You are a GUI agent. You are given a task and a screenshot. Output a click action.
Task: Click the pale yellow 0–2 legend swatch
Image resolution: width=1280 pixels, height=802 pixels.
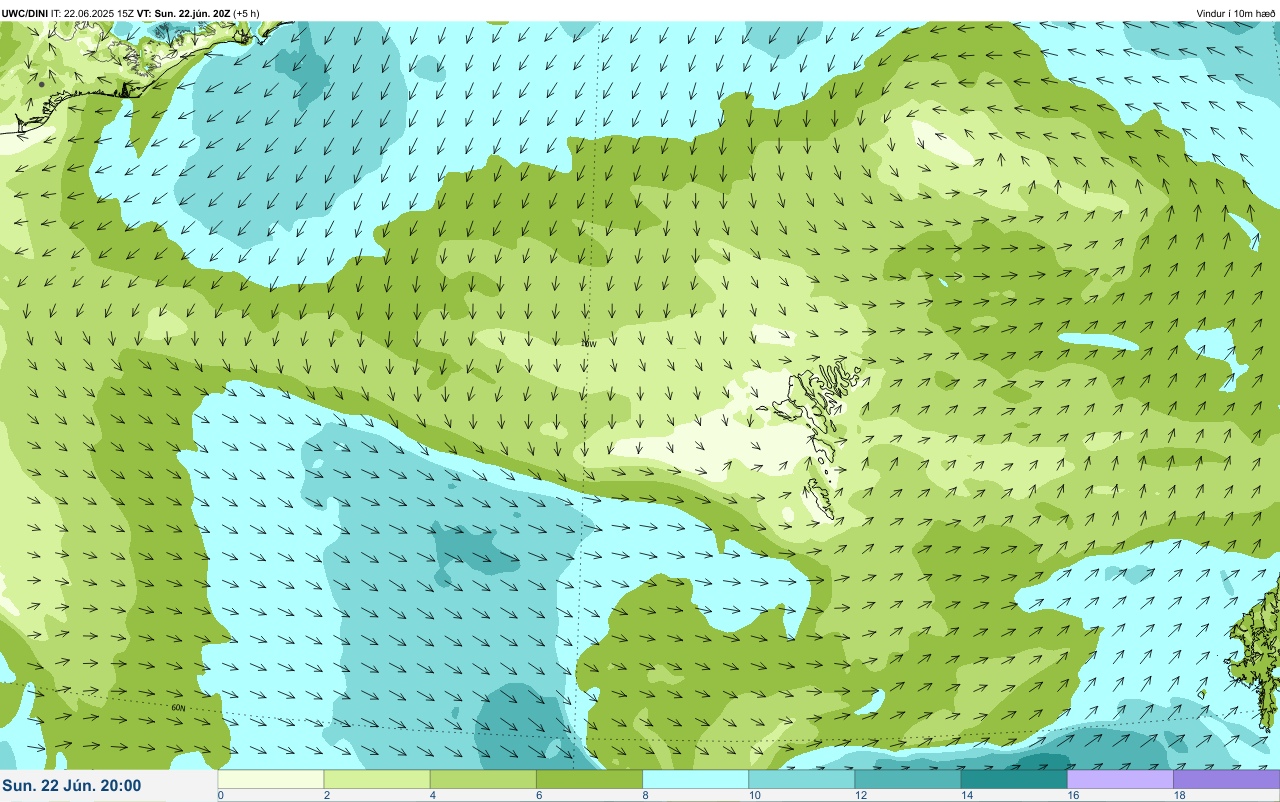tap(271, 779)
